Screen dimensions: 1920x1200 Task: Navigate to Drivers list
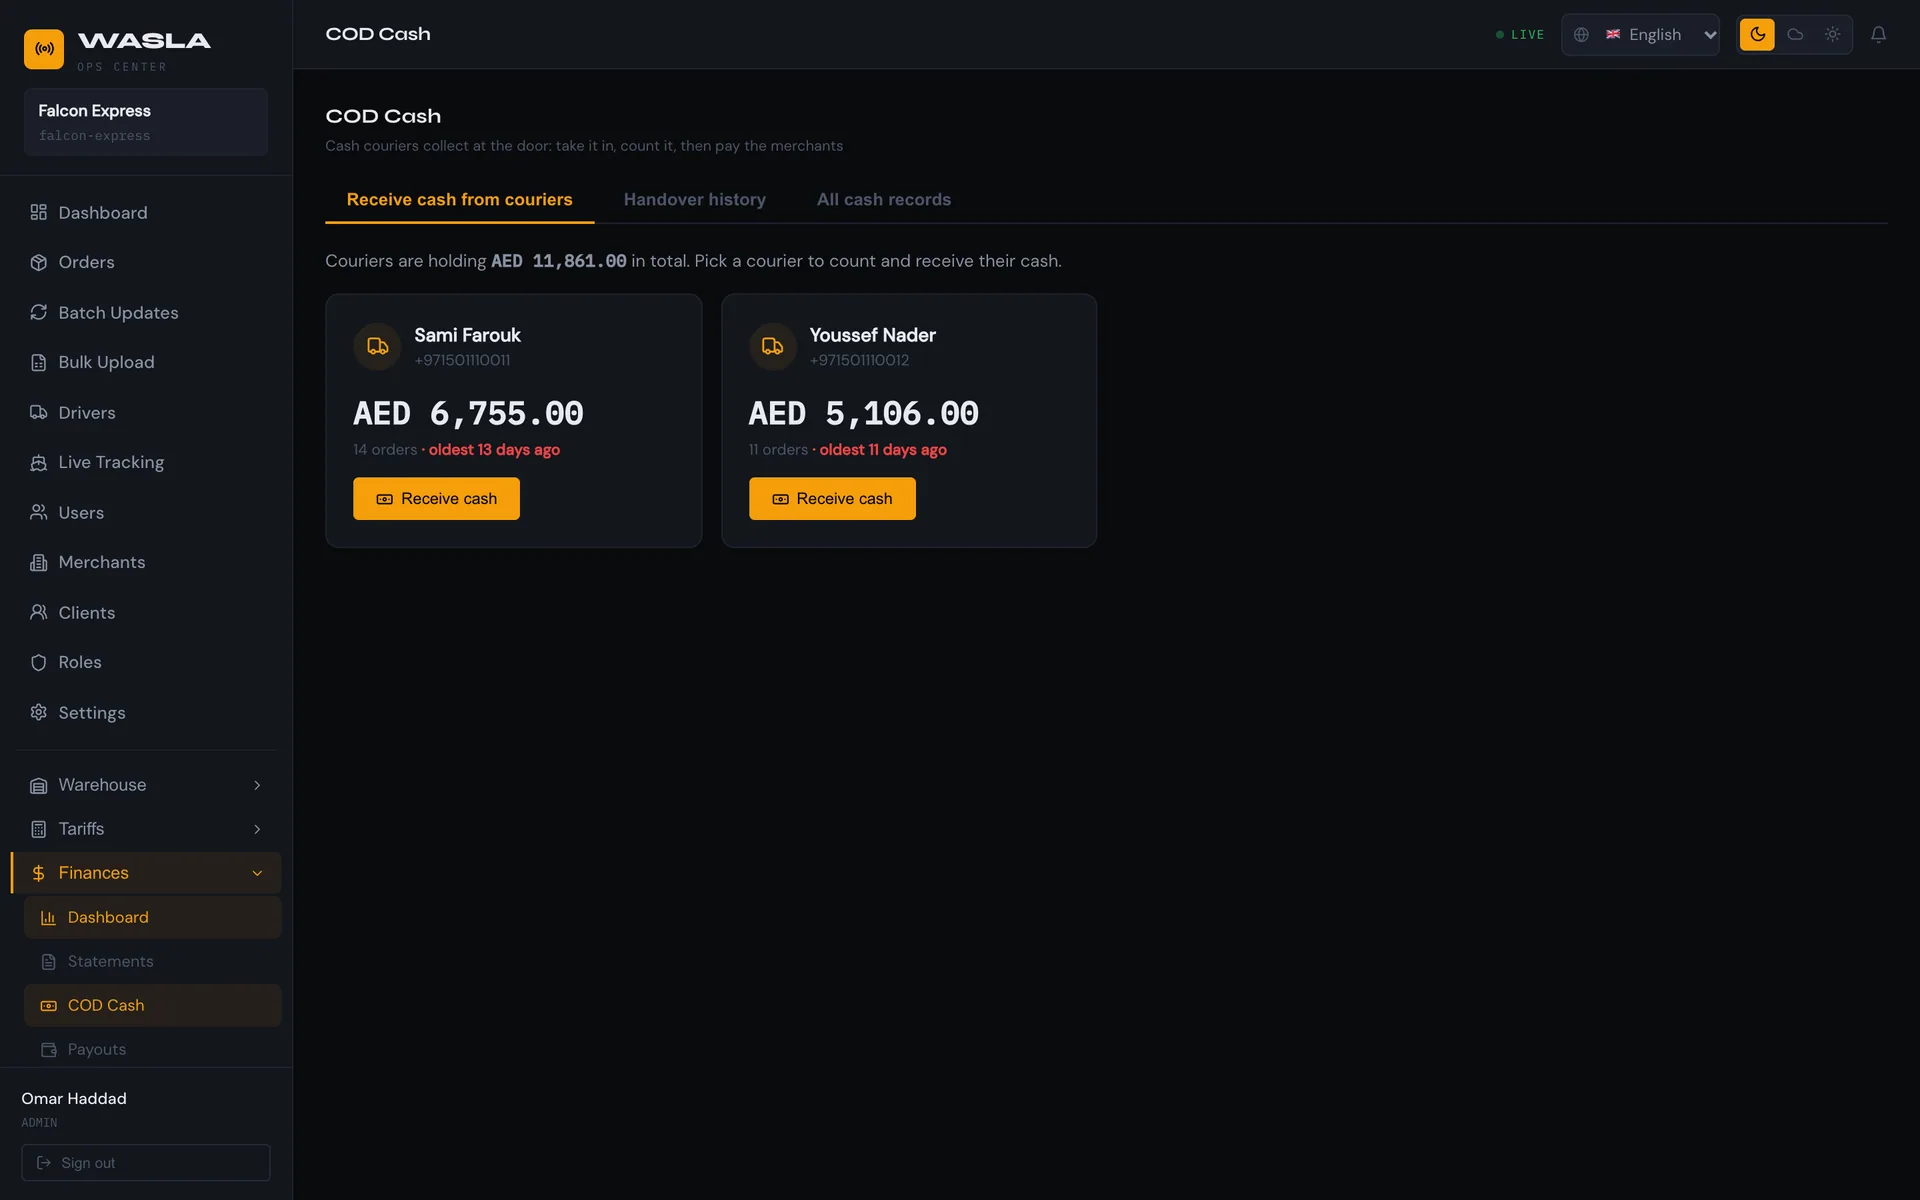146,412
